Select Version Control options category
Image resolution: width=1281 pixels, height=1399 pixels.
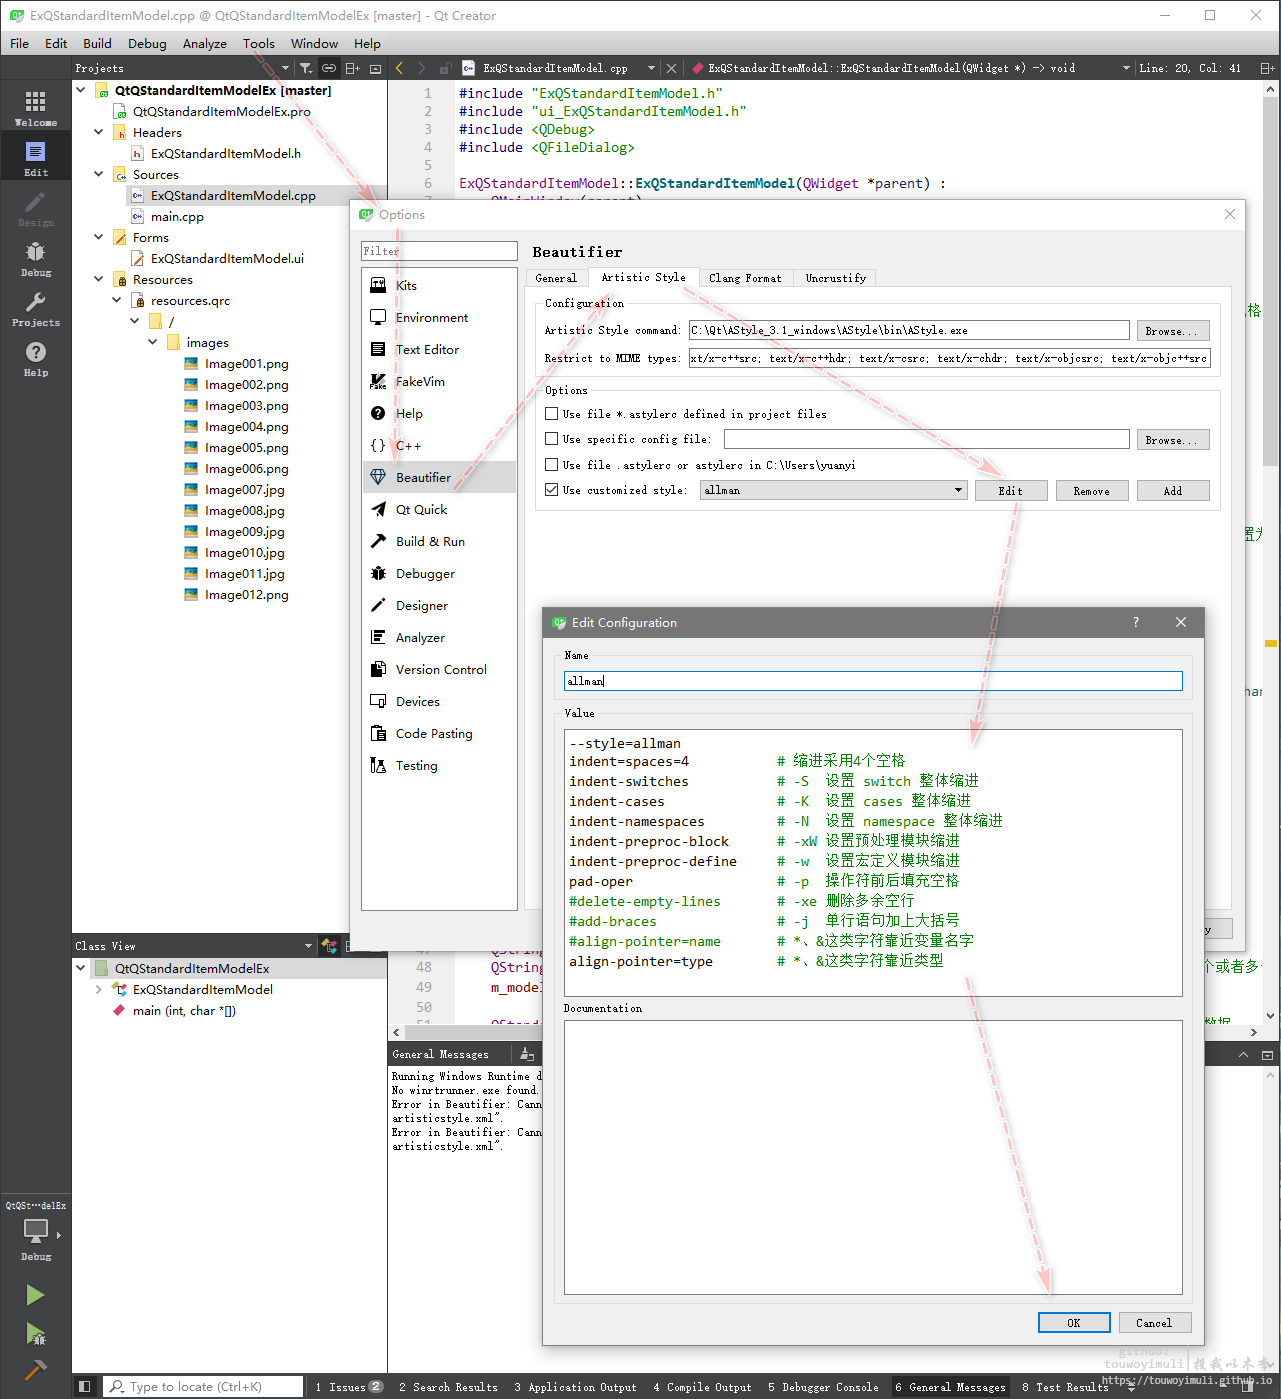click(439, 669)
